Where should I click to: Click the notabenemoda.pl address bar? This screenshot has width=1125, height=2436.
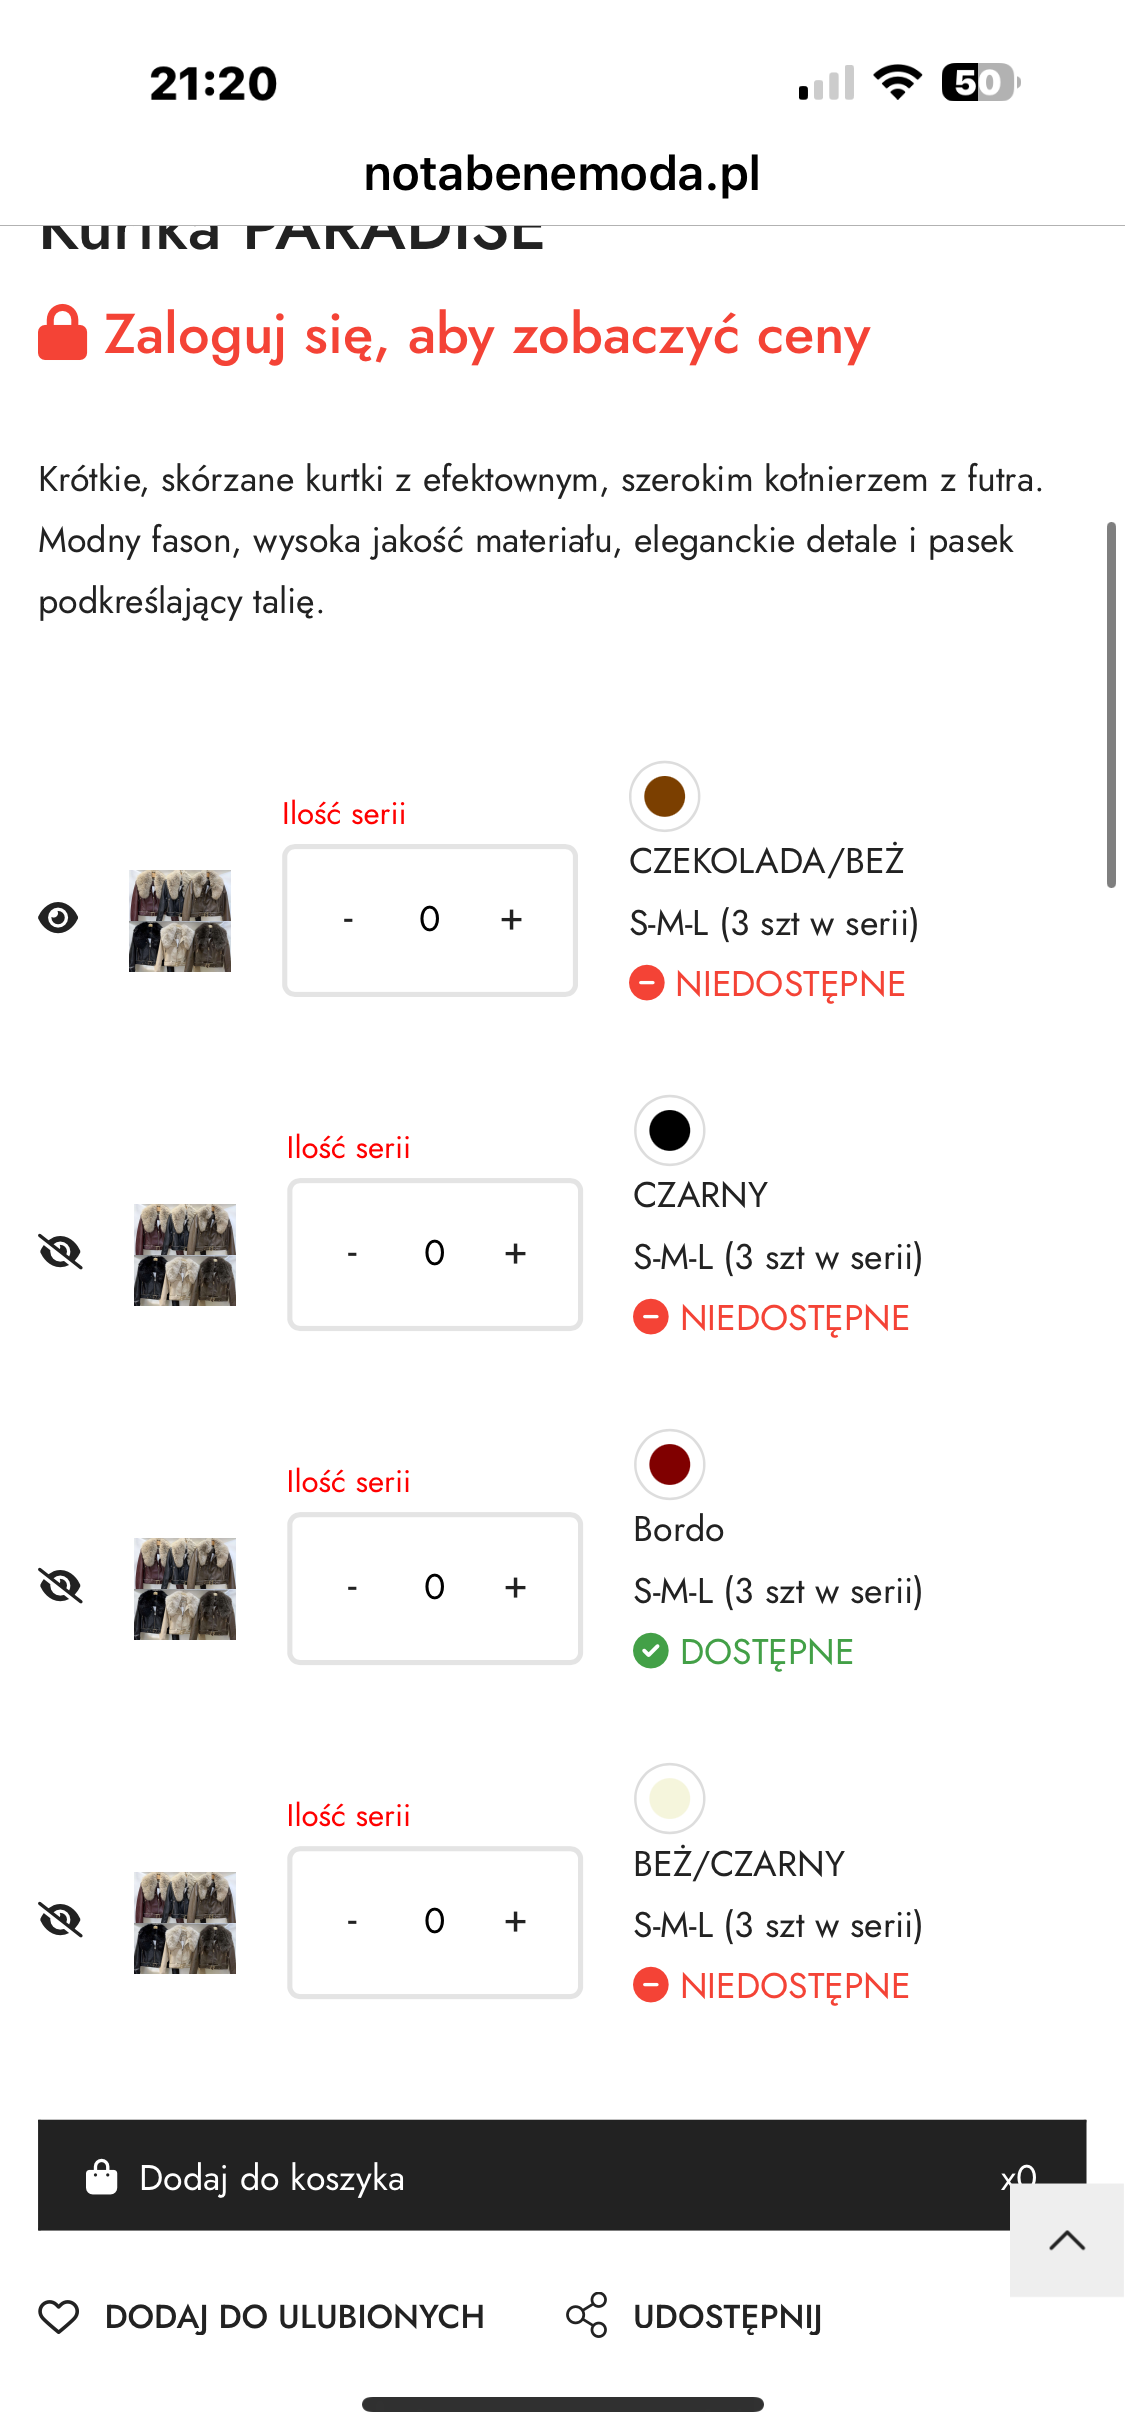562,173
